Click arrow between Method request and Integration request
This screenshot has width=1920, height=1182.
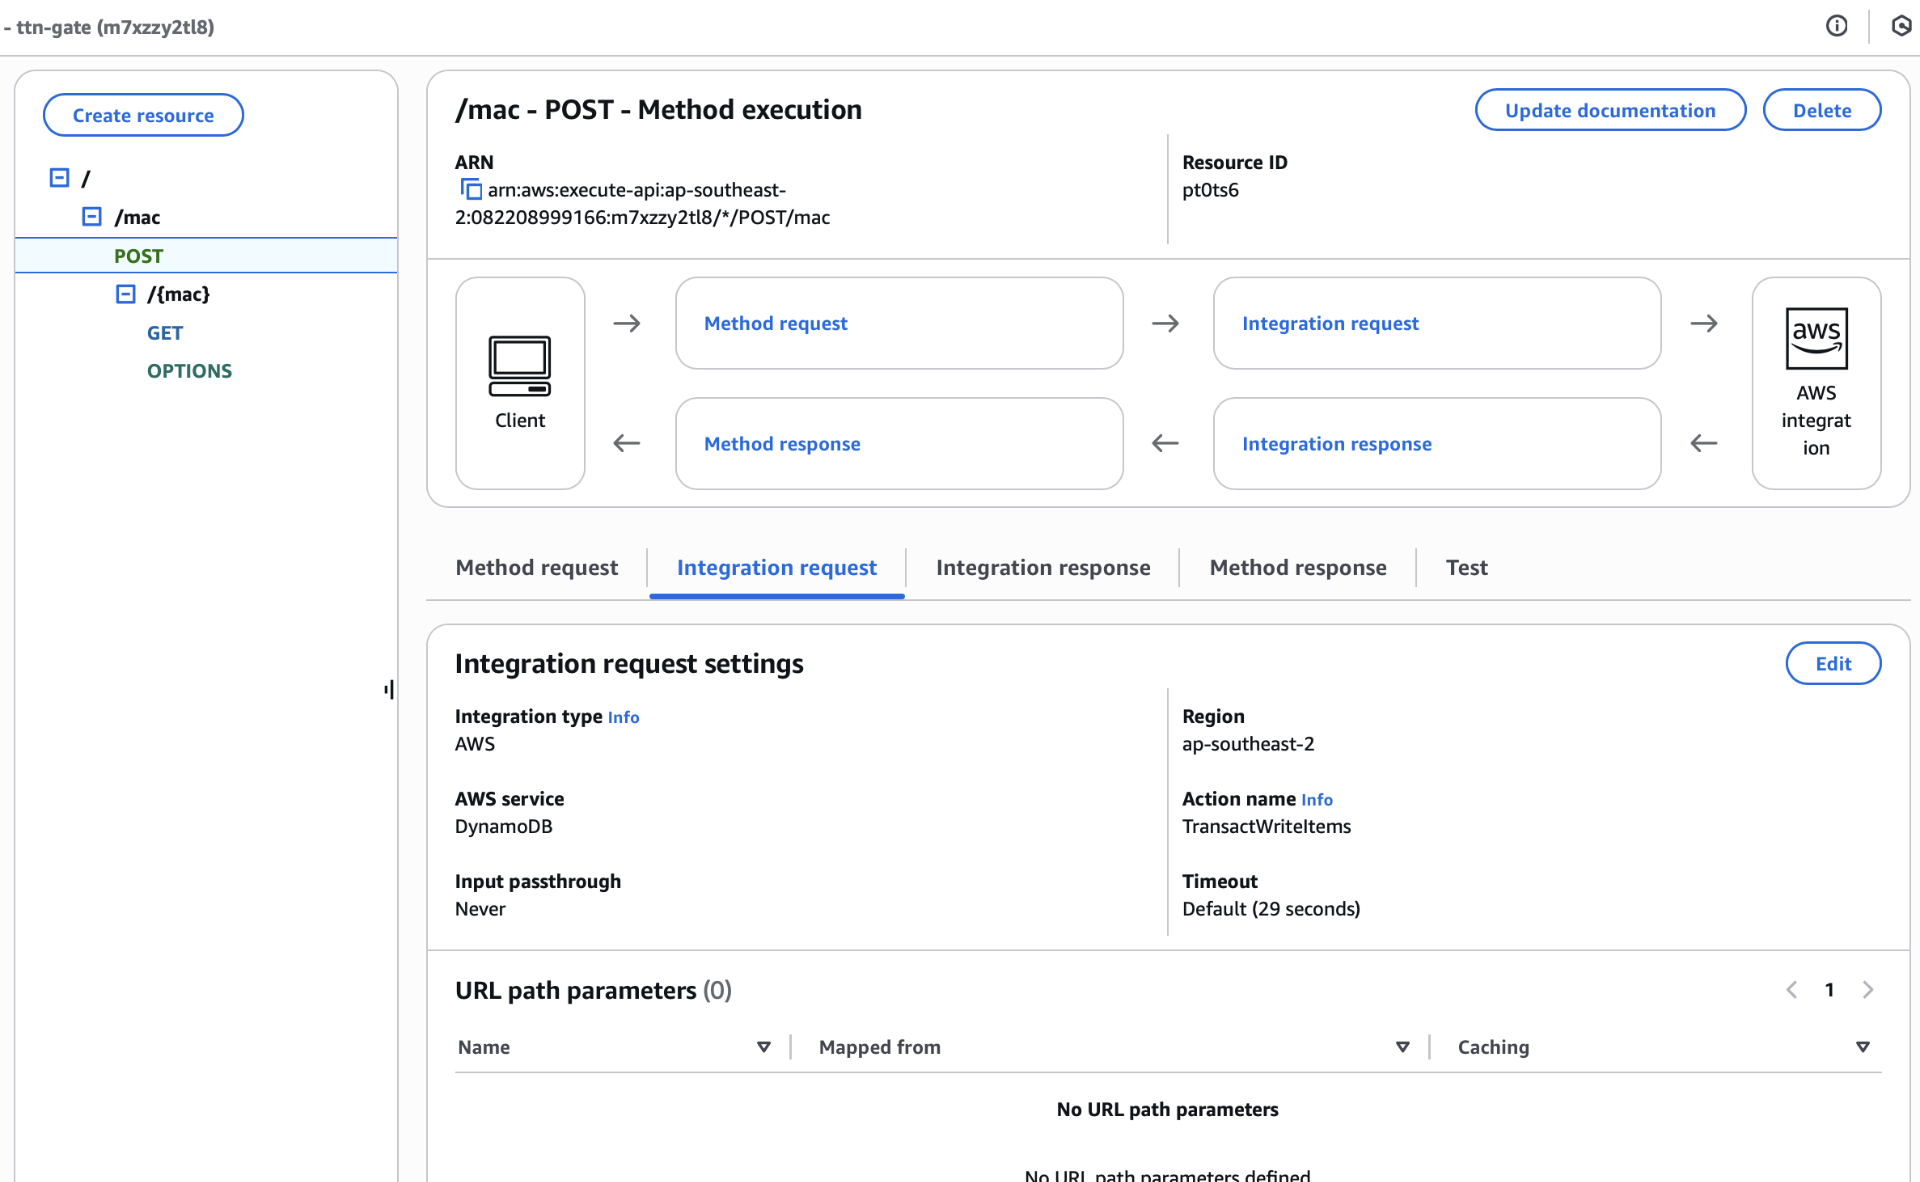pyautogui.click(x=1165, y=323)
